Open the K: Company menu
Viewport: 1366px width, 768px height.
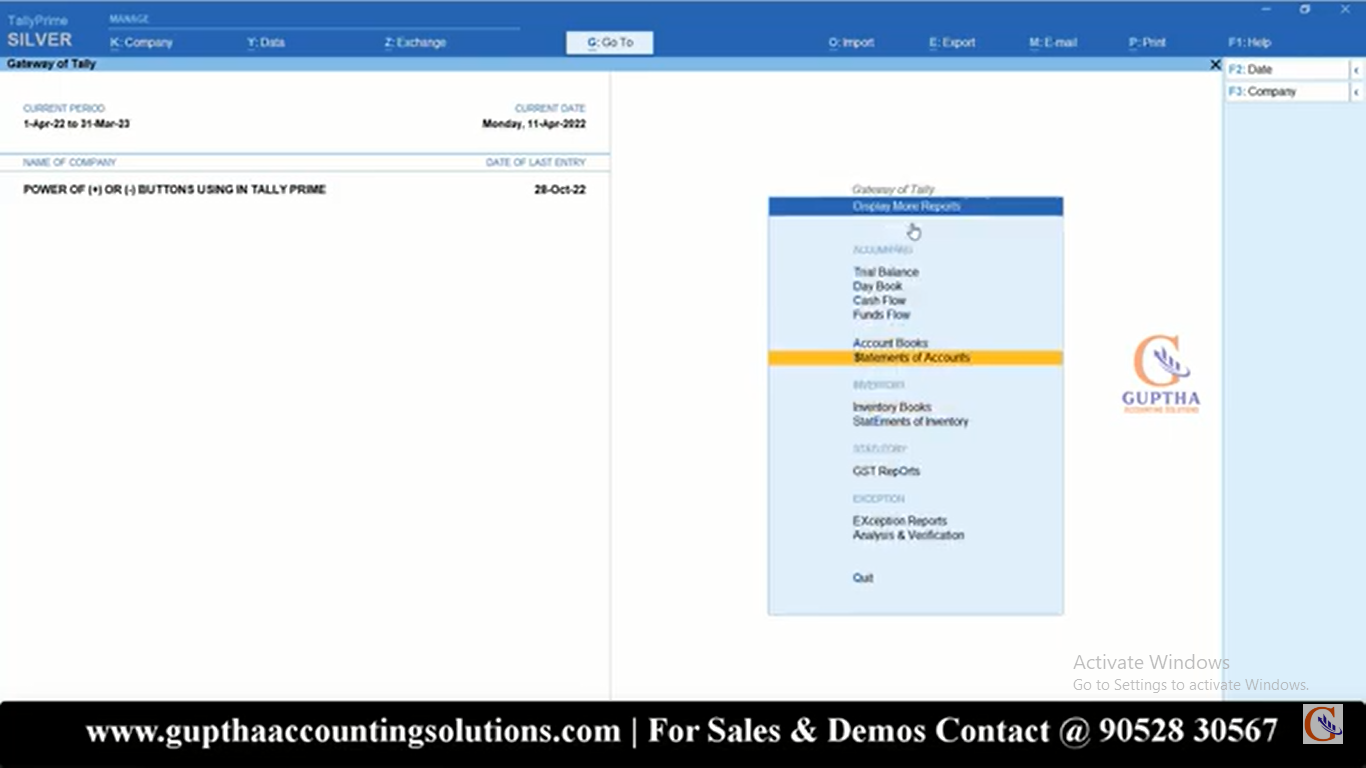[141, 43]
